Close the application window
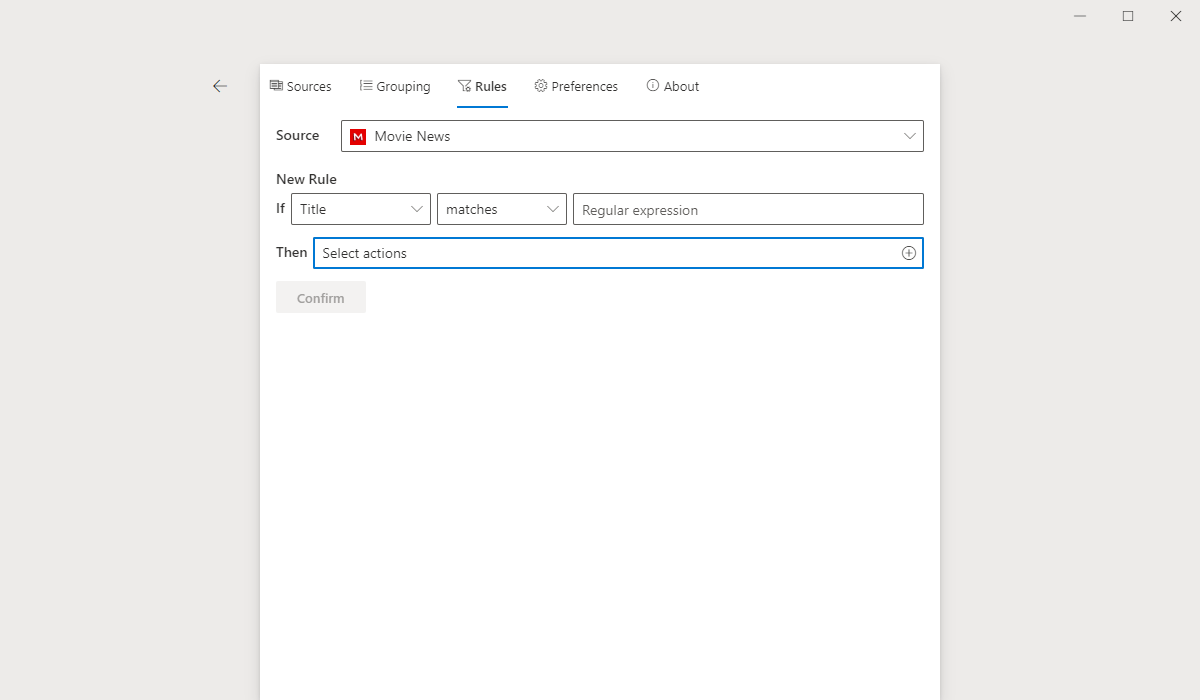Viewport: 1200px width, 700px height. coord(1176,16)
